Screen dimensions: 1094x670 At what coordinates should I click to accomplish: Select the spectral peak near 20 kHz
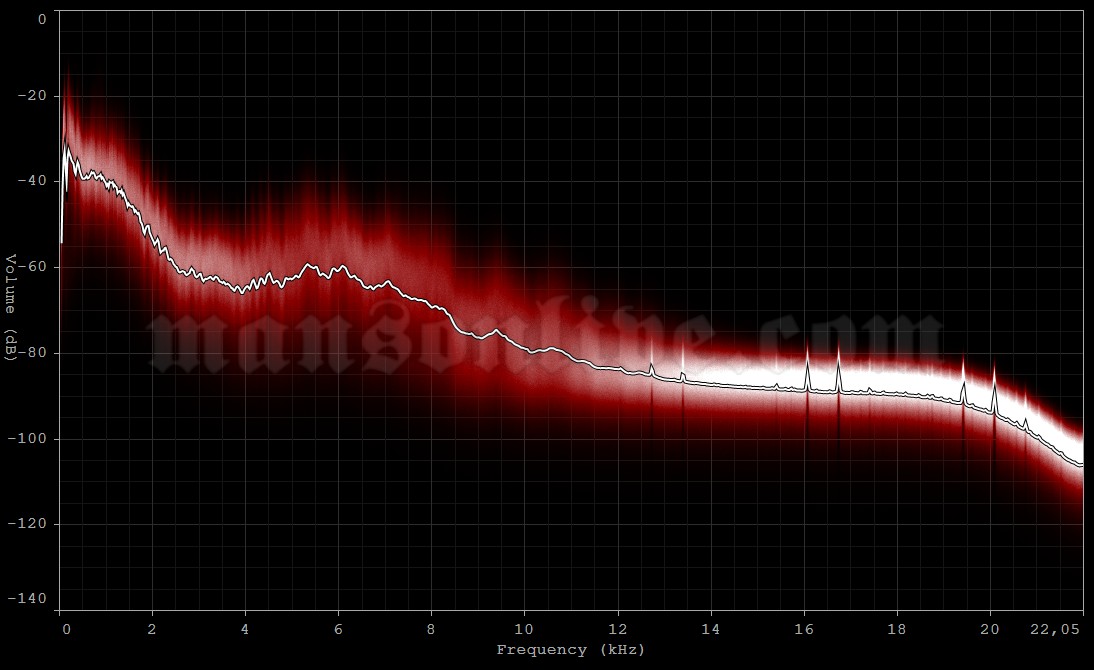point(995,380)
